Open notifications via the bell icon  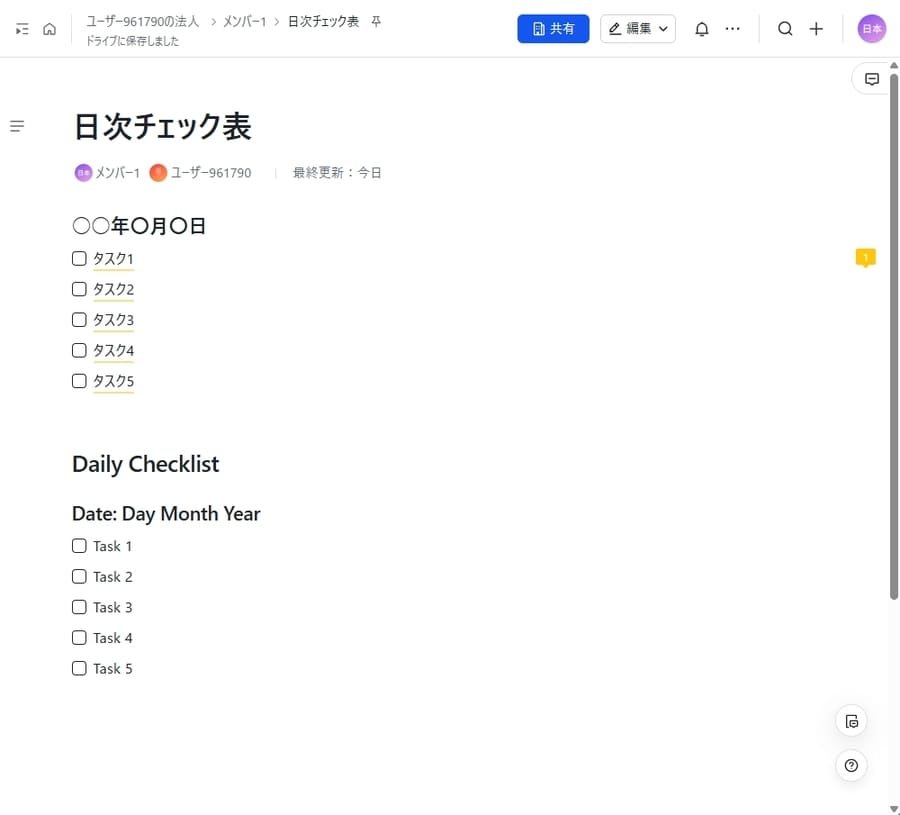[701, 28]
